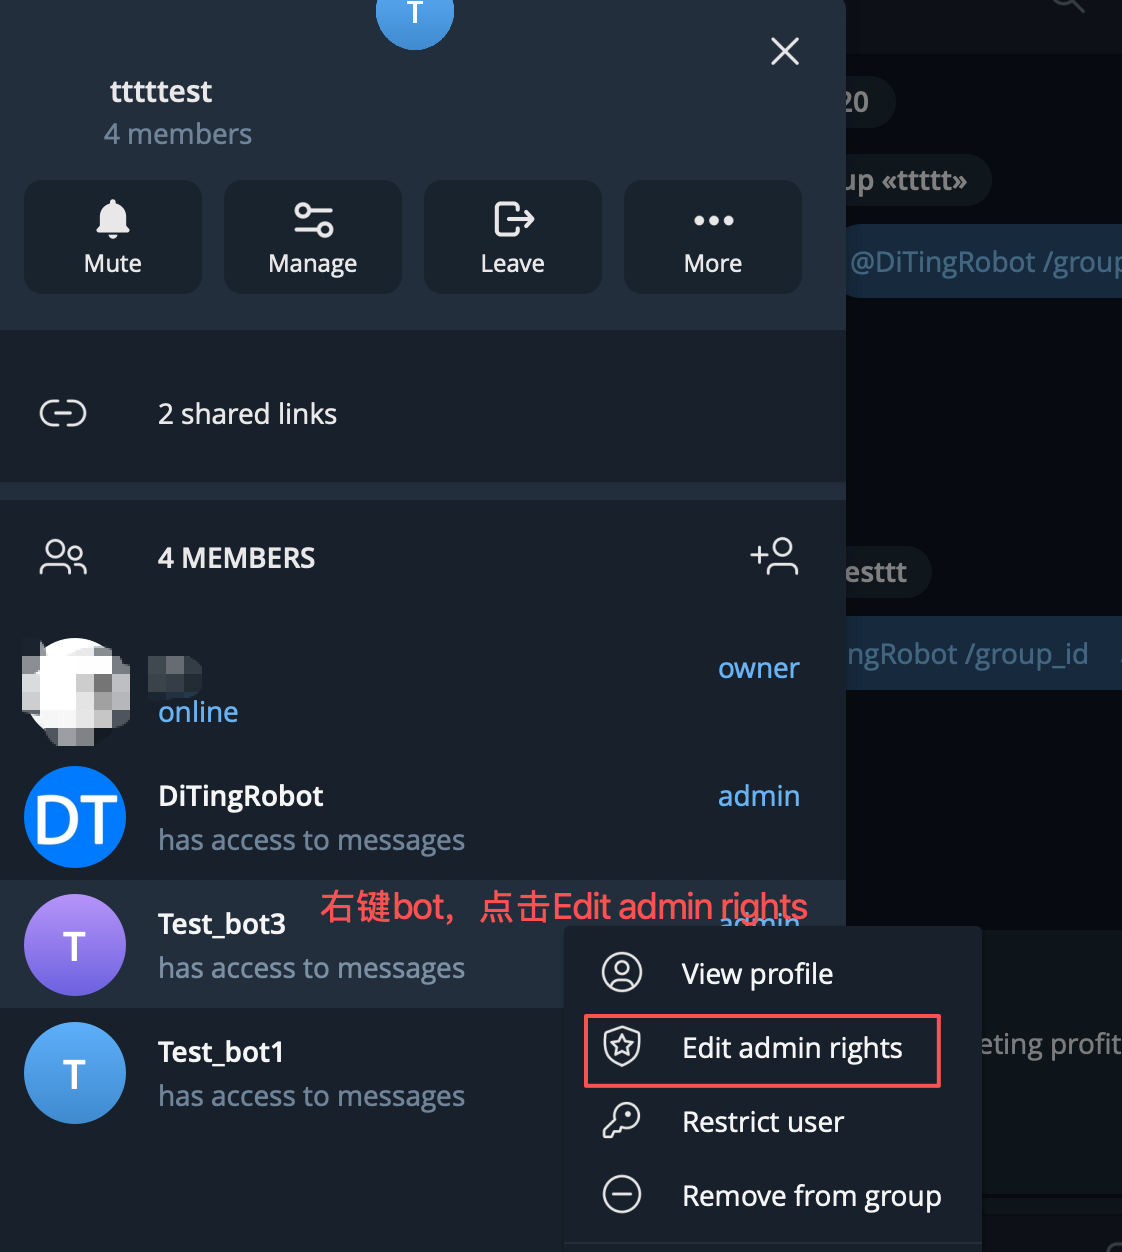Click the View profile person icon

point(621,972)
